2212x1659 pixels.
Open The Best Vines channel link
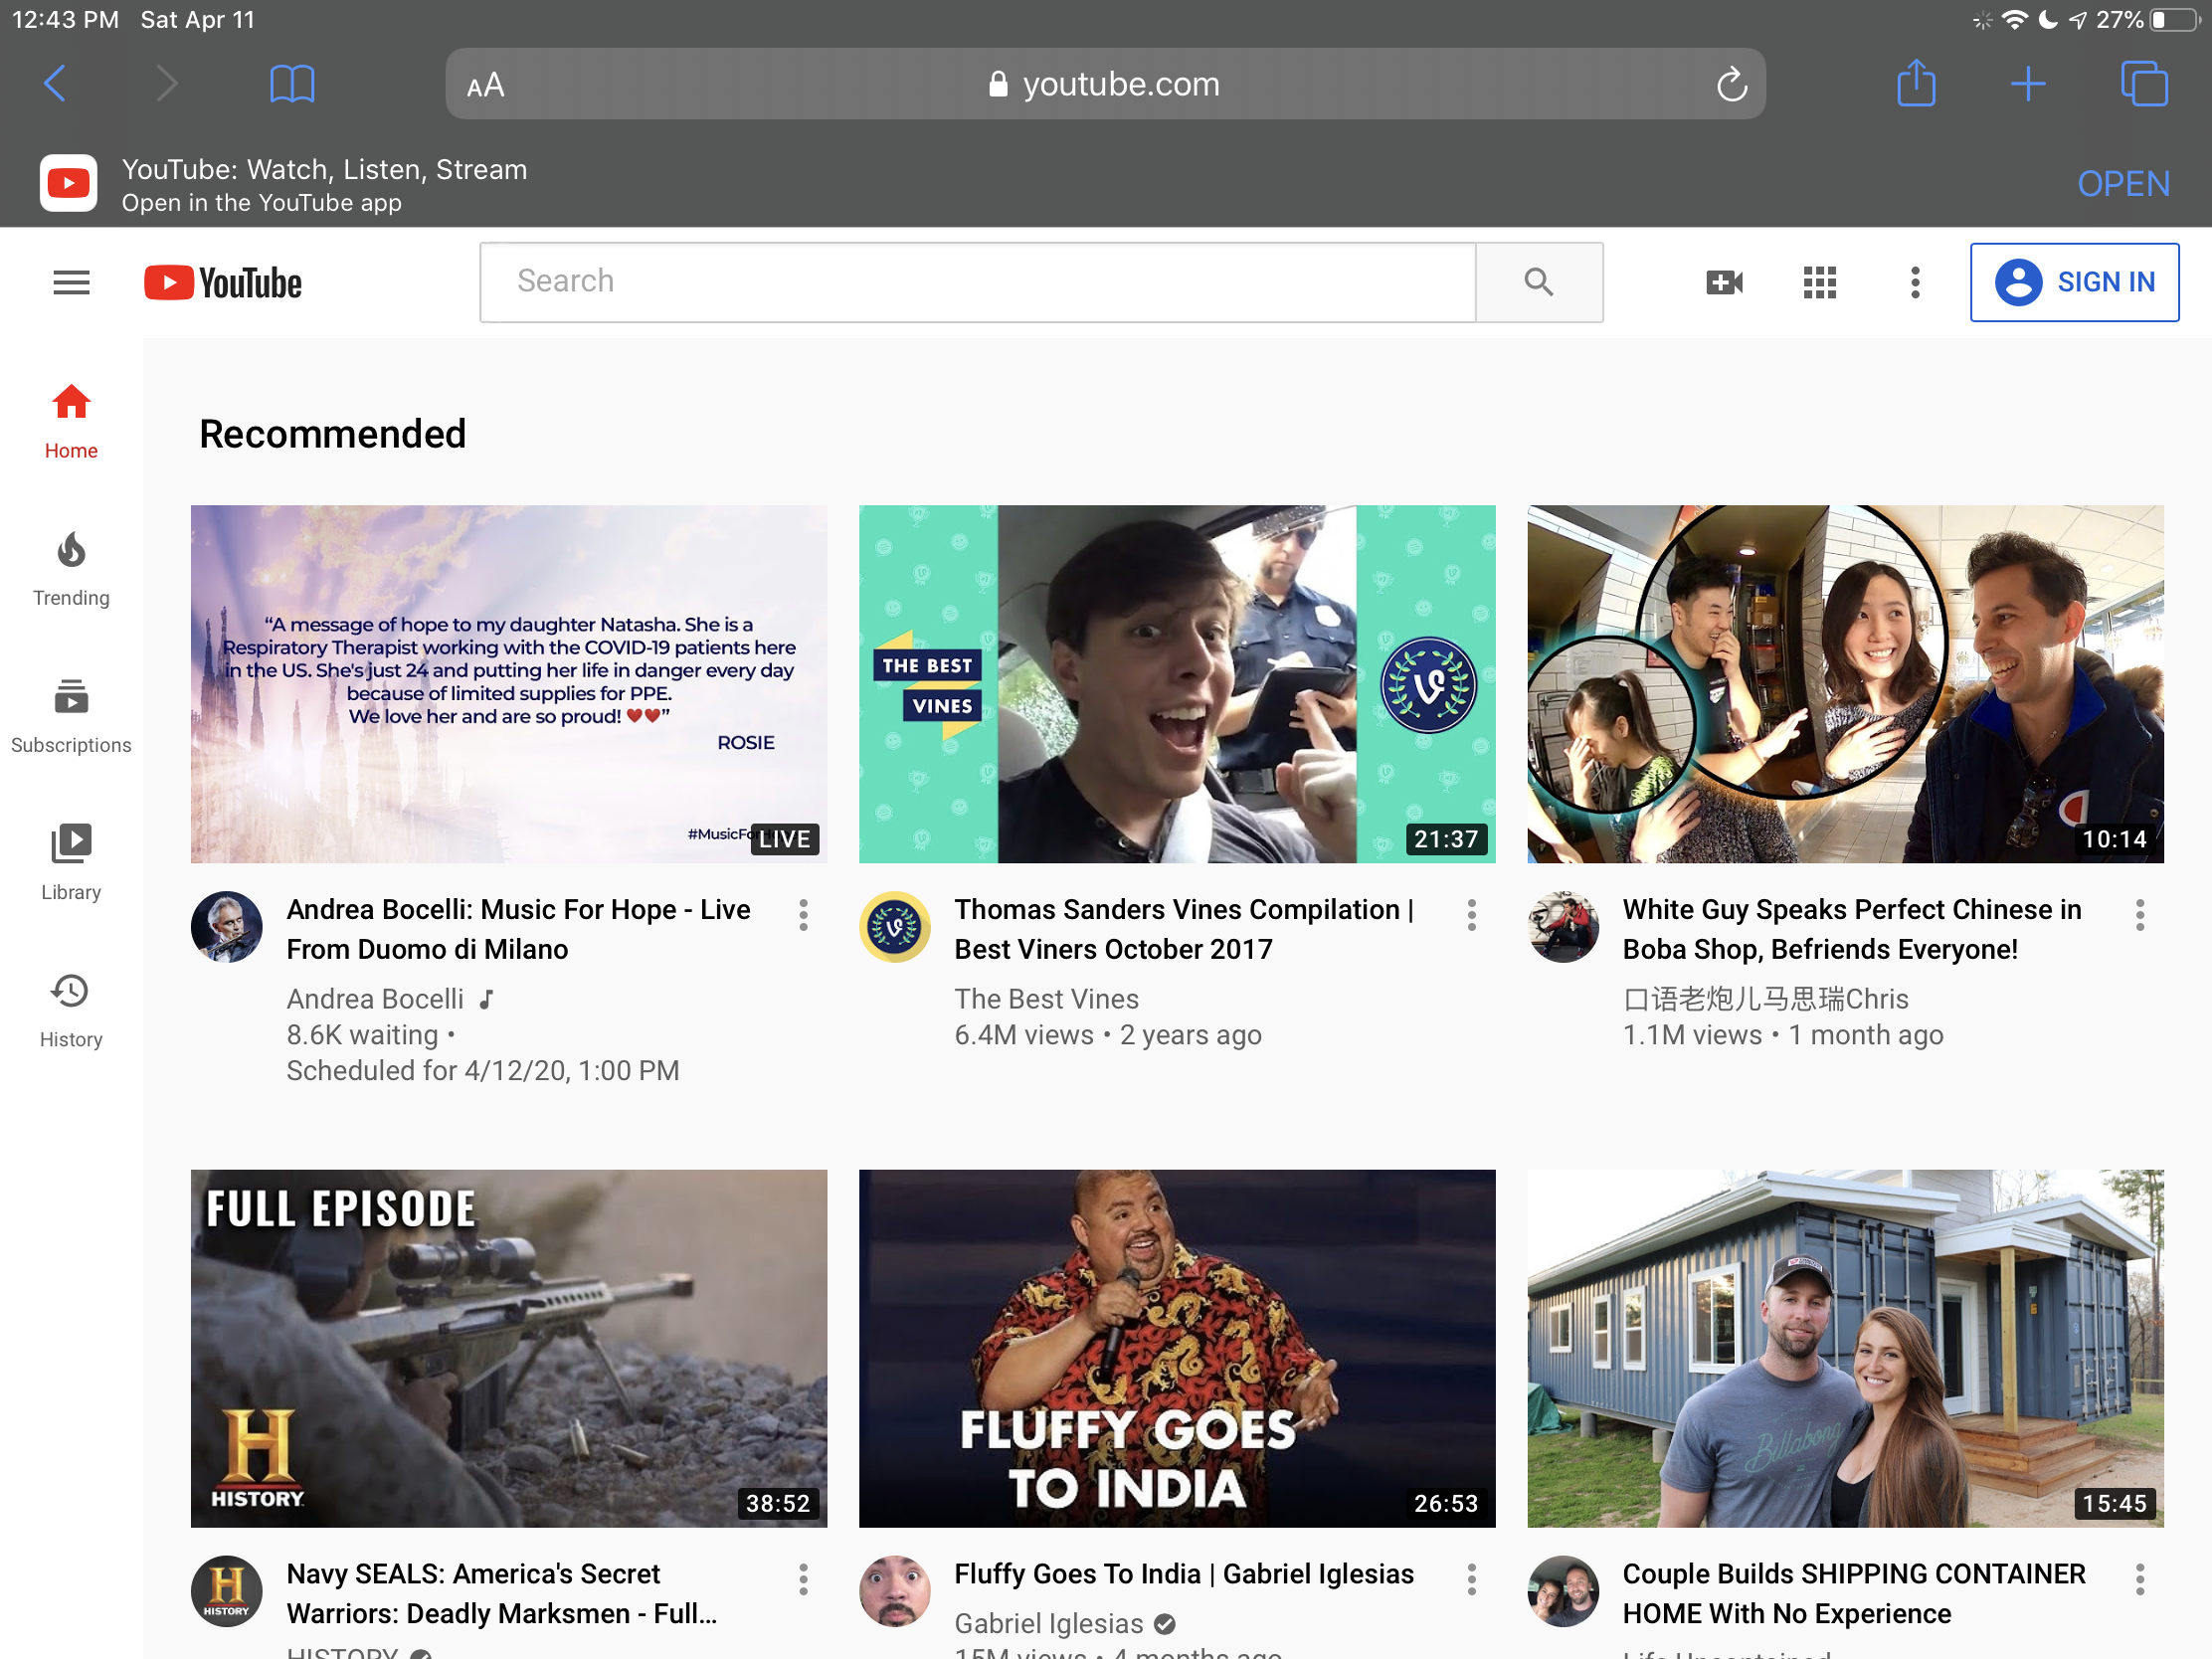[x=1046, y=999]
